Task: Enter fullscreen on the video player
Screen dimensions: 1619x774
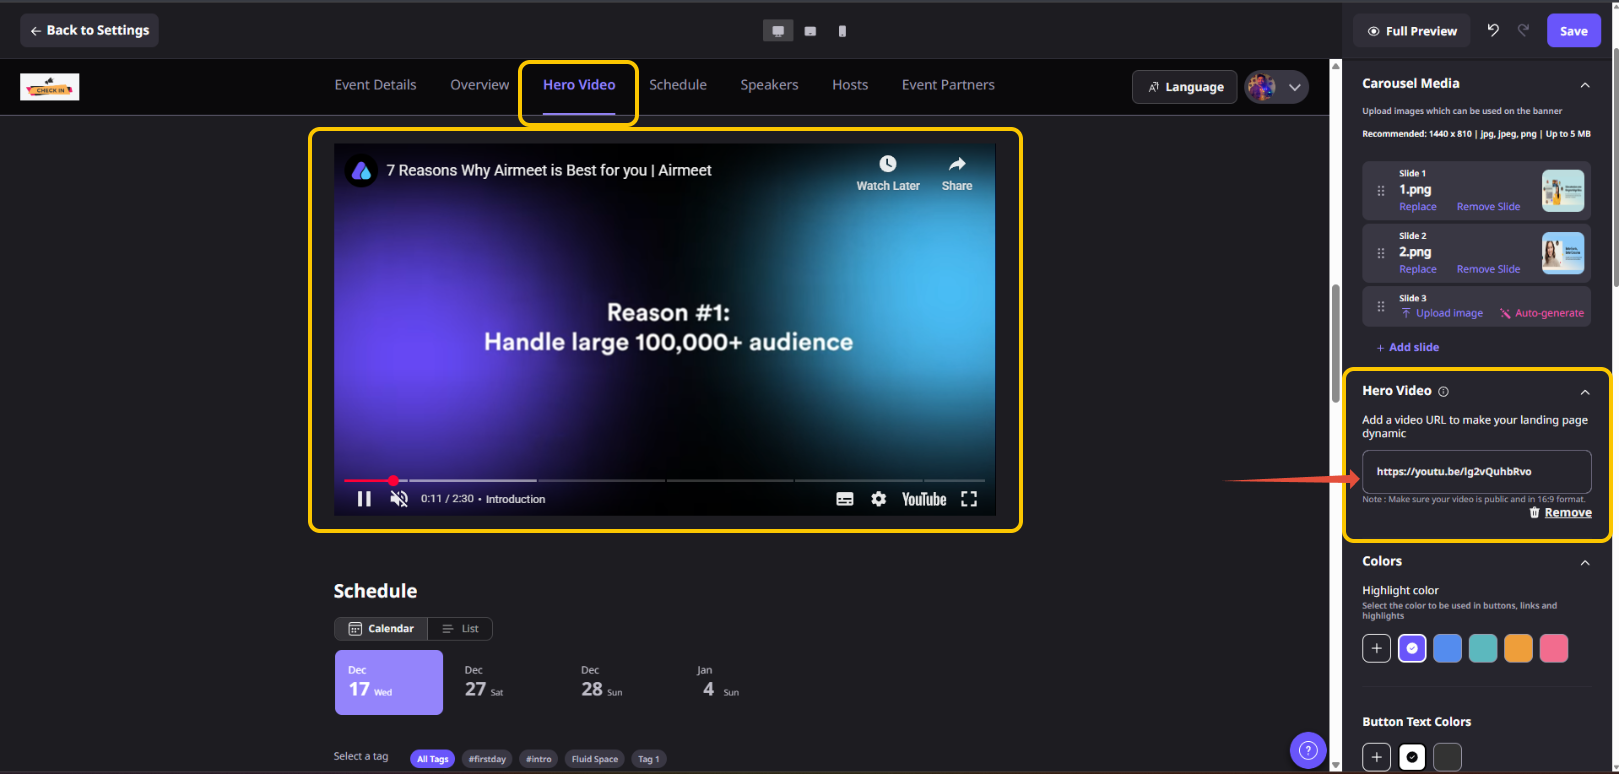Action: (968, 499)
